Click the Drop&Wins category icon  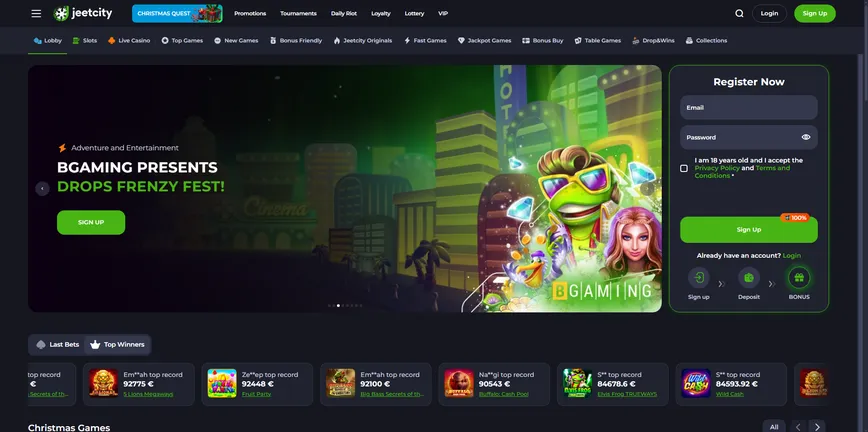tap(636, 40)
